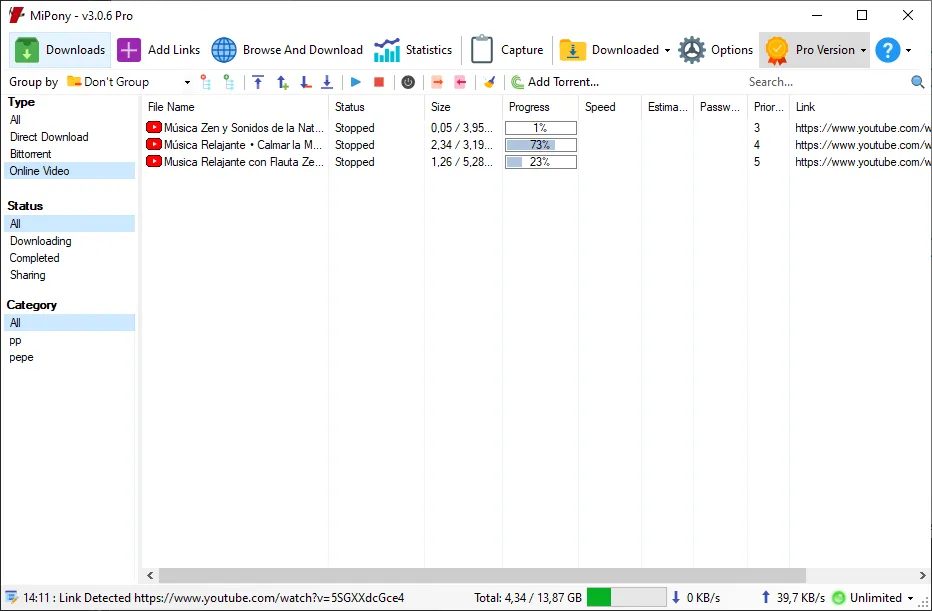This screenshot has width=932, height=611.
Task: Sort by Link column header
Action: pos(860,107)
